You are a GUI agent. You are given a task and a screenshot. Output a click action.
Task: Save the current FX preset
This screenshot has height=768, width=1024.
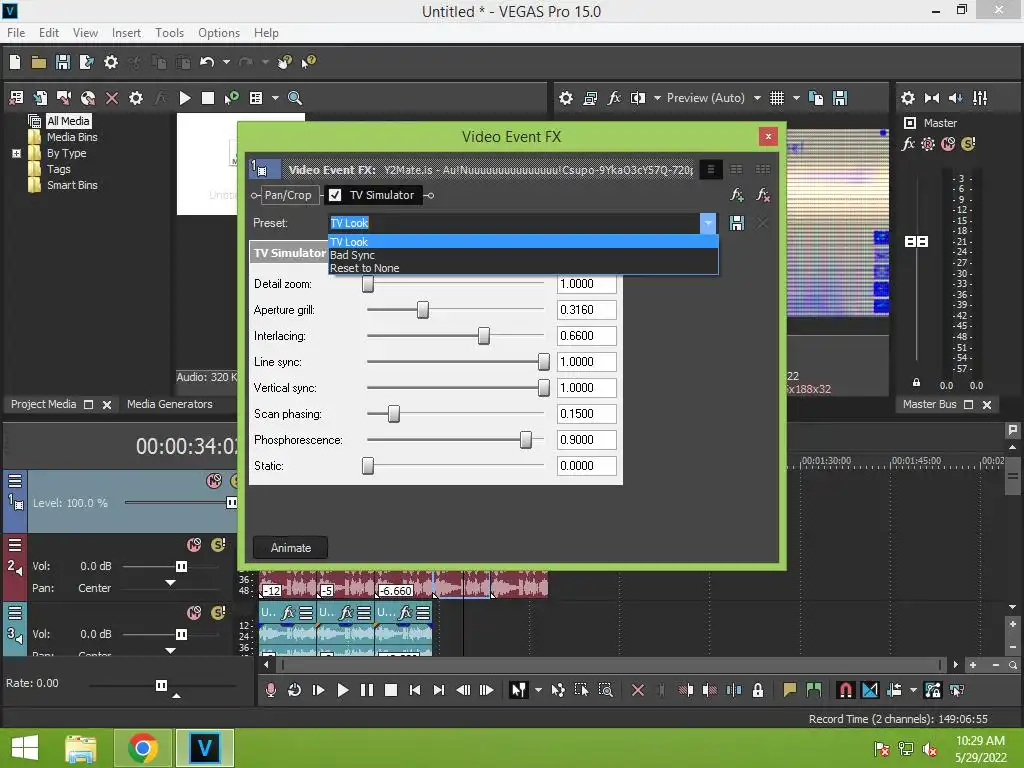tap(737, 223)
